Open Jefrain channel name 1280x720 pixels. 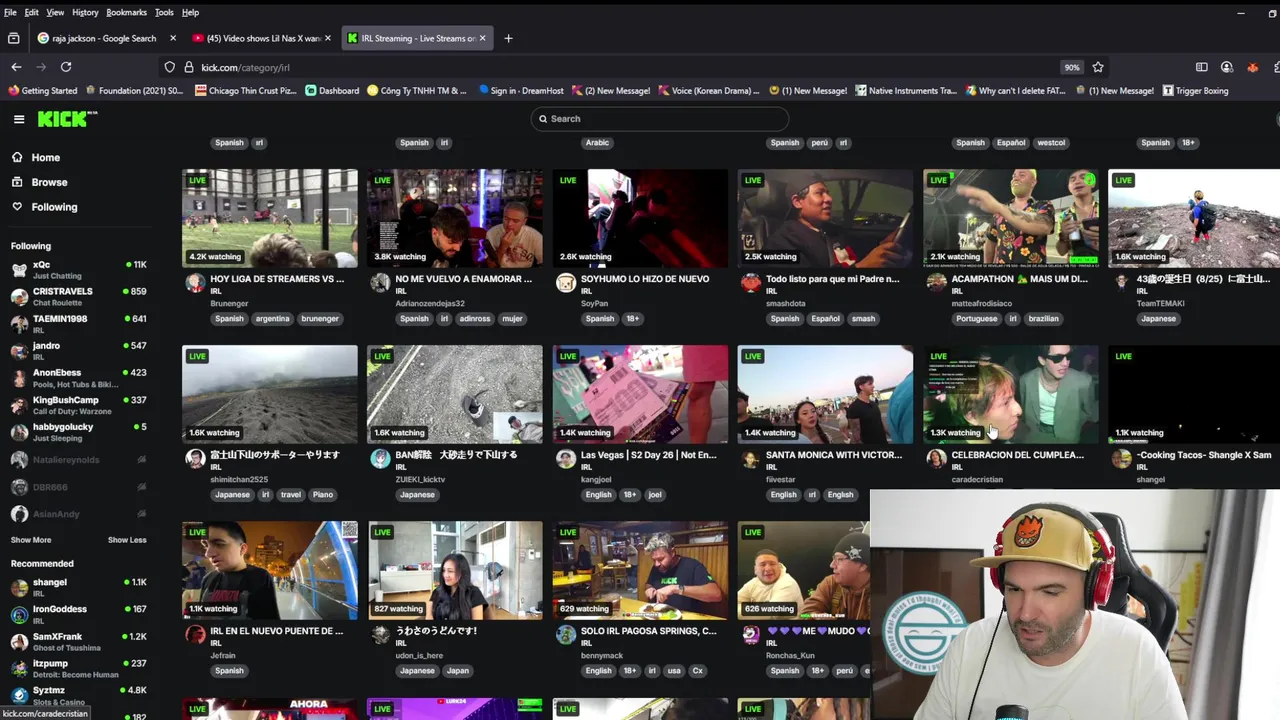coord(224,656)
